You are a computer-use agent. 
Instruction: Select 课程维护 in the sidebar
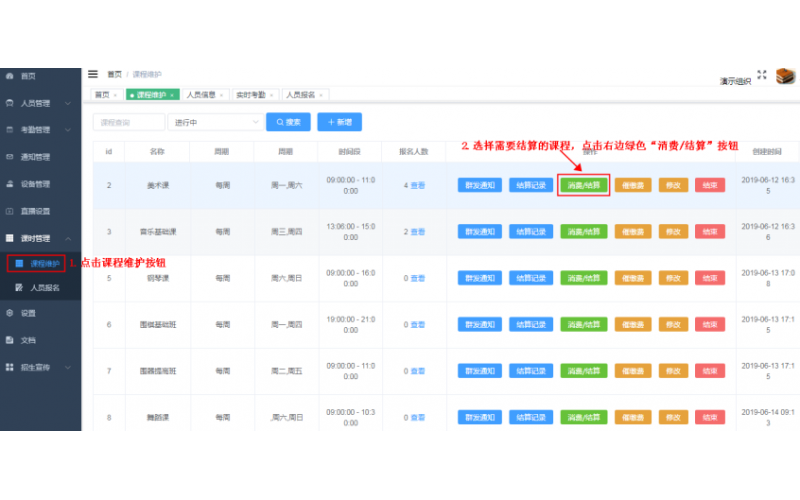click(x=44, y=264)
